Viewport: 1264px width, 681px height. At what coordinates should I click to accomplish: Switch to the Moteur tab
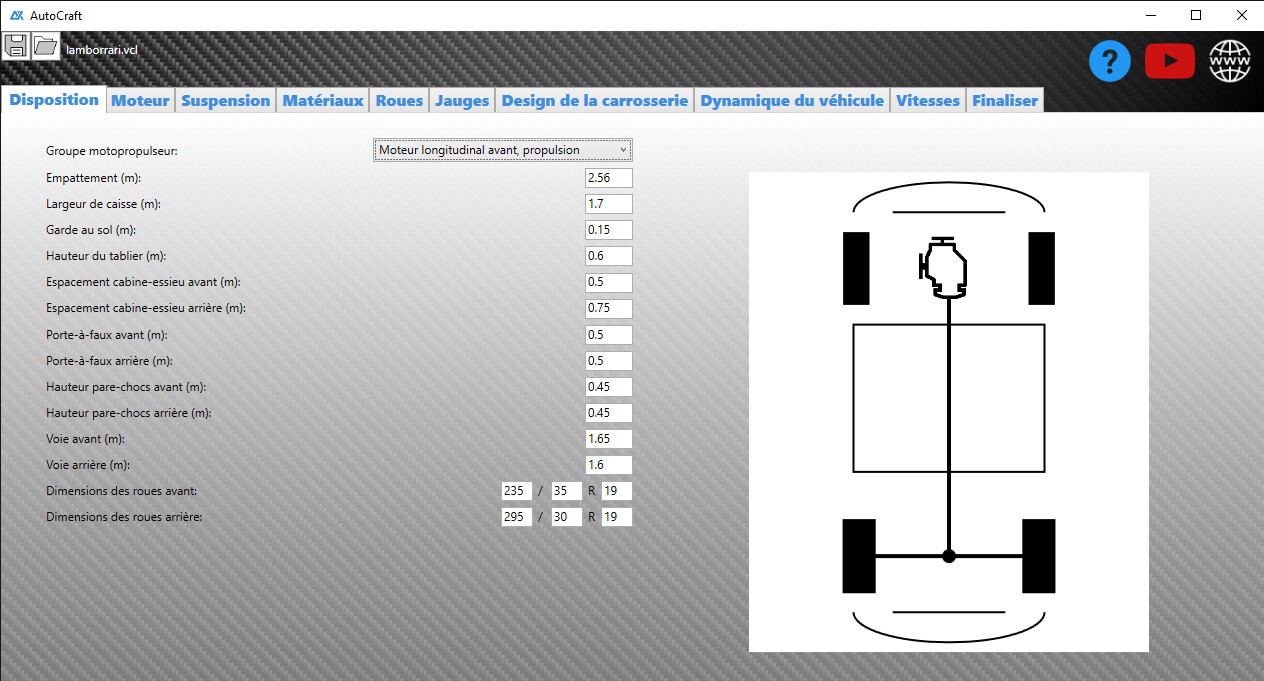point(140,101)
